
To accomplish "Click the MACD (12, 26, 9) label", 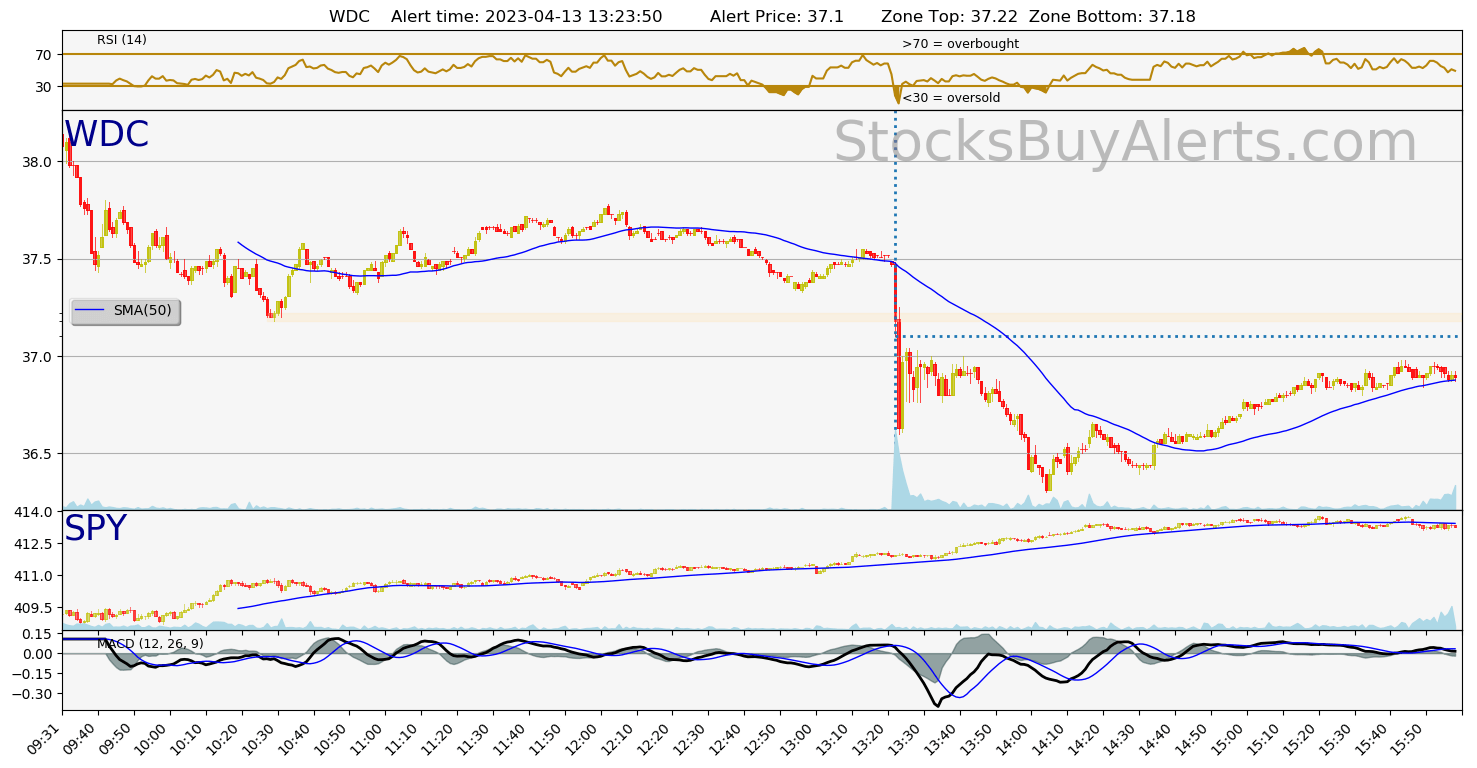I will (150, 644).
